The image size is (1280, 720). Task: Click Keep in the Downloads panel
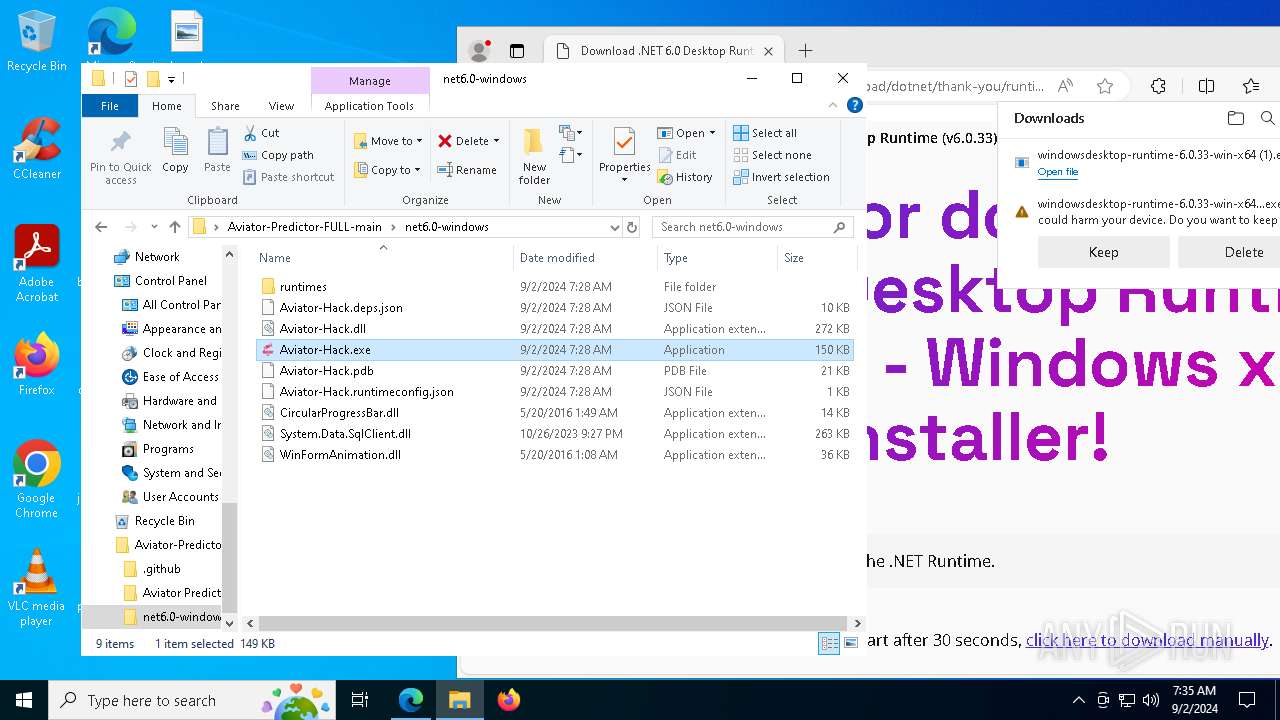tap(1103, 252)
